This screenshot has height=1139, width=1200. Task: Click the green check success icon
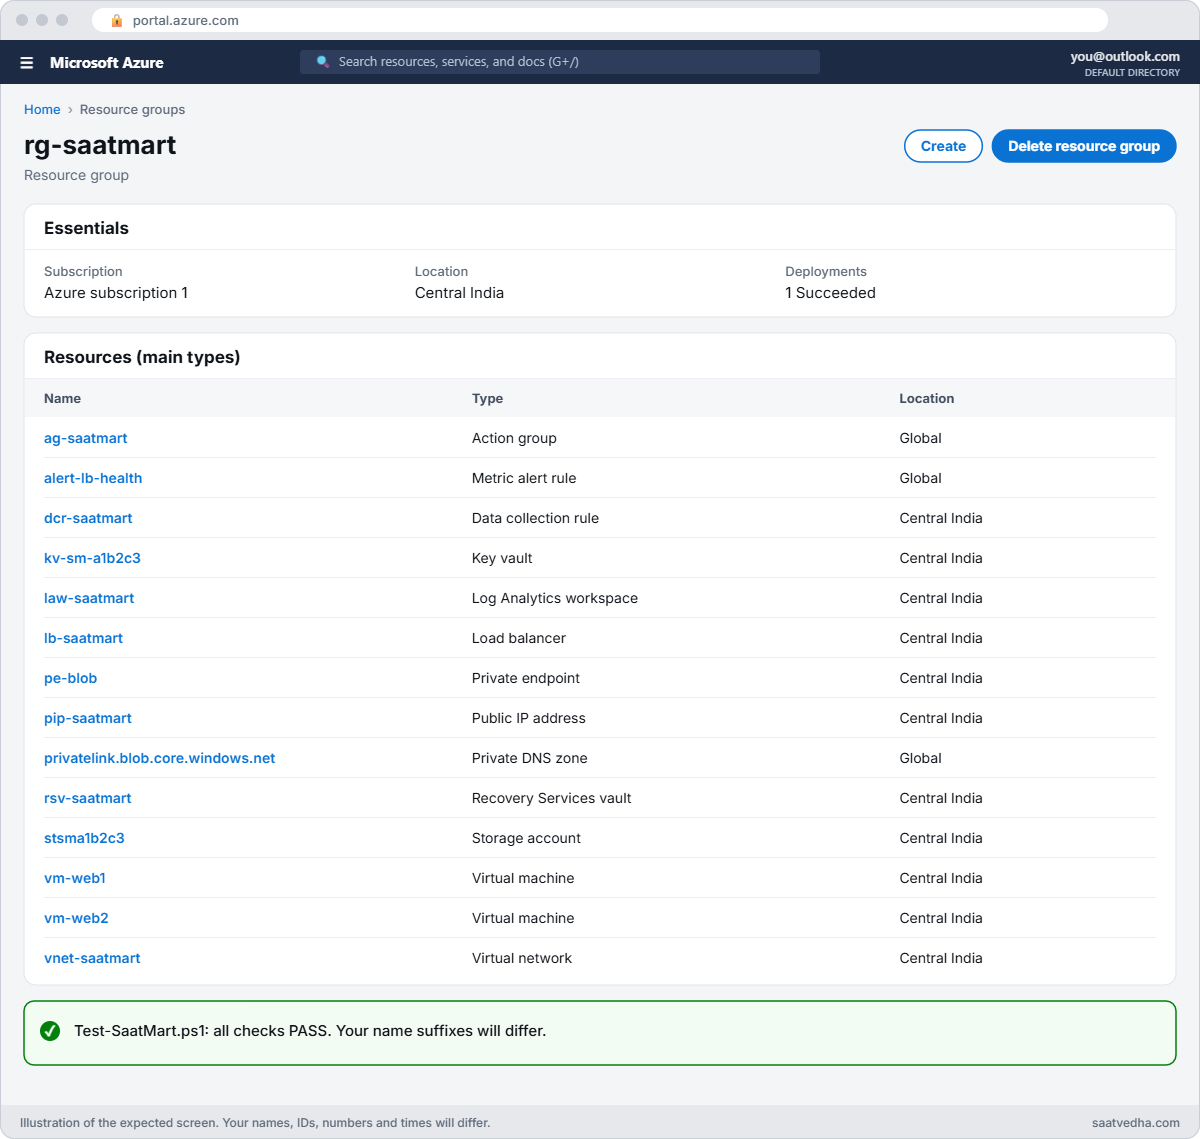click(50, 1031)
